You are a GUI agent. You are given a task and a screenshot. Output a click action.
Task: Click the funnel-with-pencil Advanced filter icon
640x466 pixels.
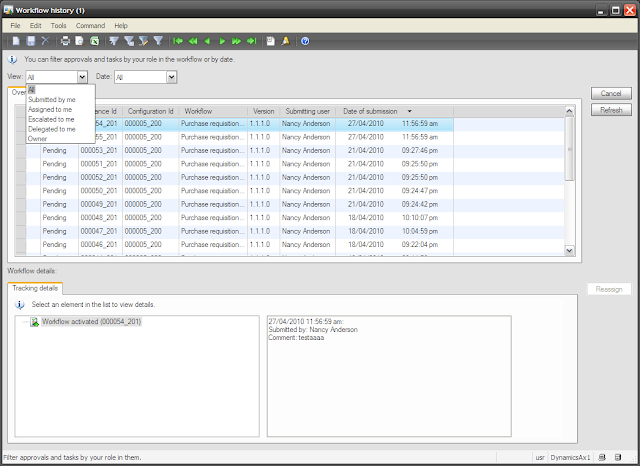tap(144, 41)
